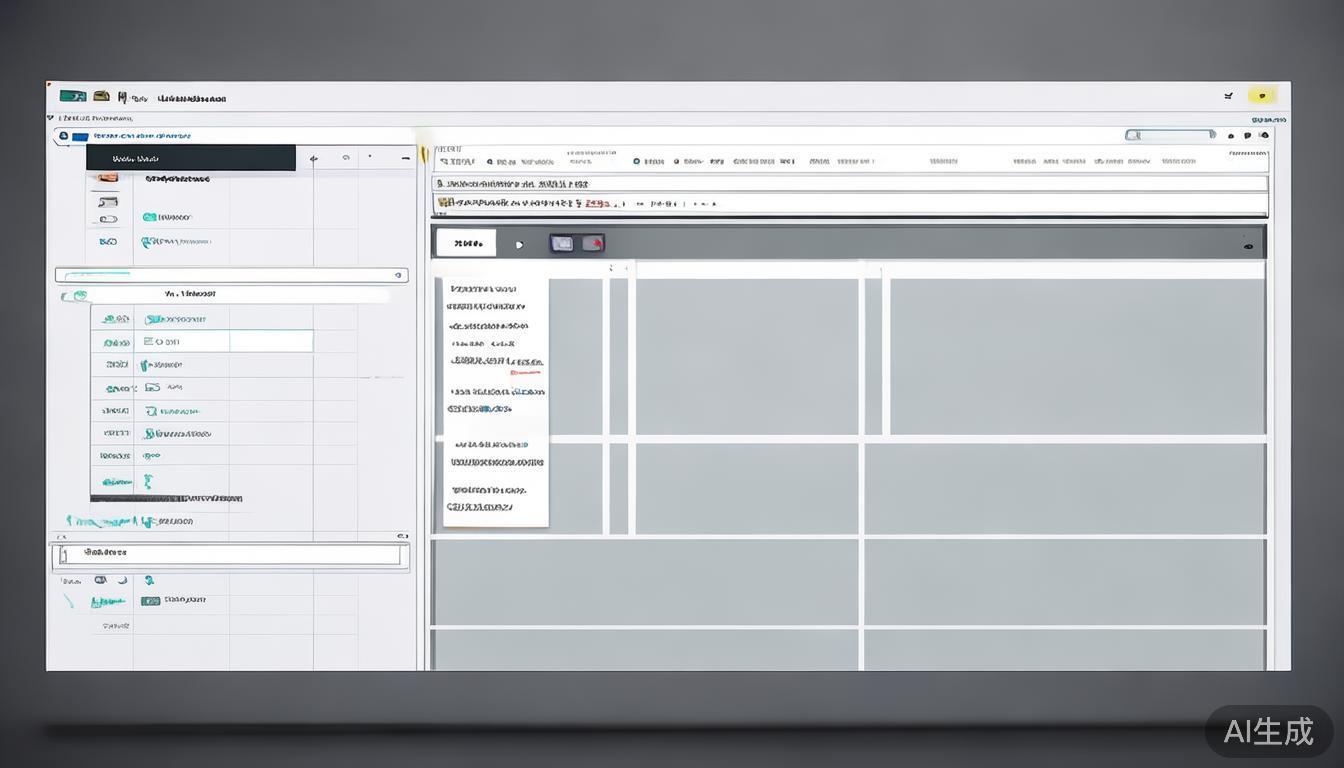Image resolution: width=1344 pixels, height=768 pixels.
Task: Open the dropdown at the left panel field's right end
Action: pyautogui.click(x=398, y=275)
